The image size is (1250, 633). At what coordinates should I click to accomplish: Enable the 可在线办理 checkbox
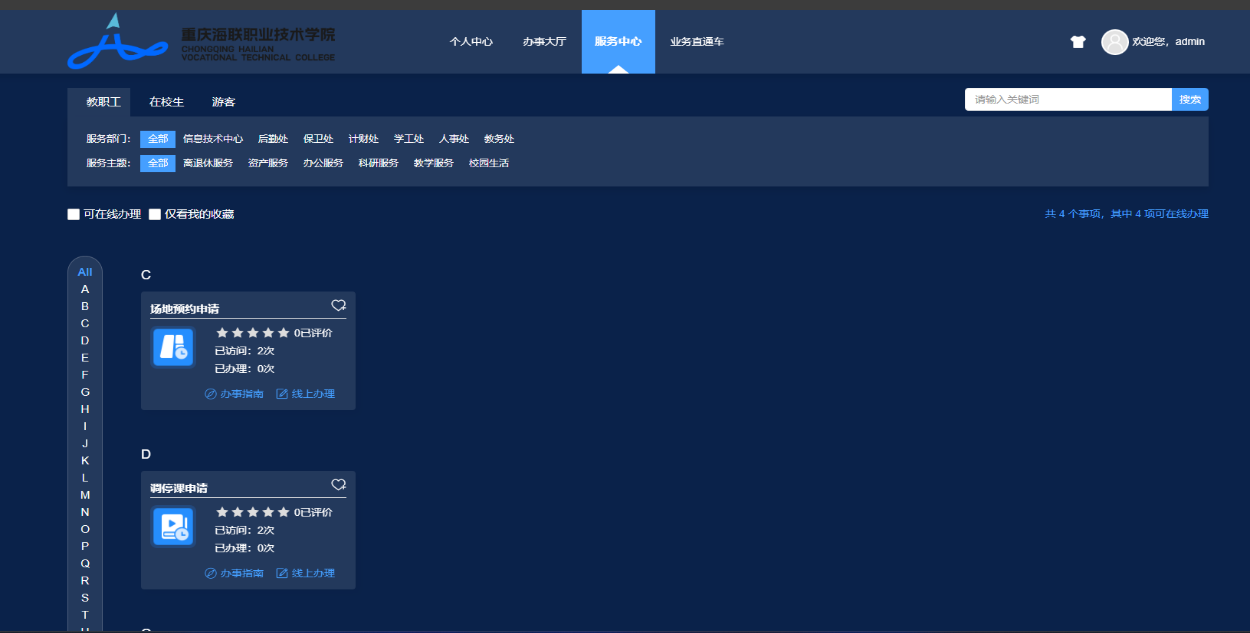[x=73, y=214]
